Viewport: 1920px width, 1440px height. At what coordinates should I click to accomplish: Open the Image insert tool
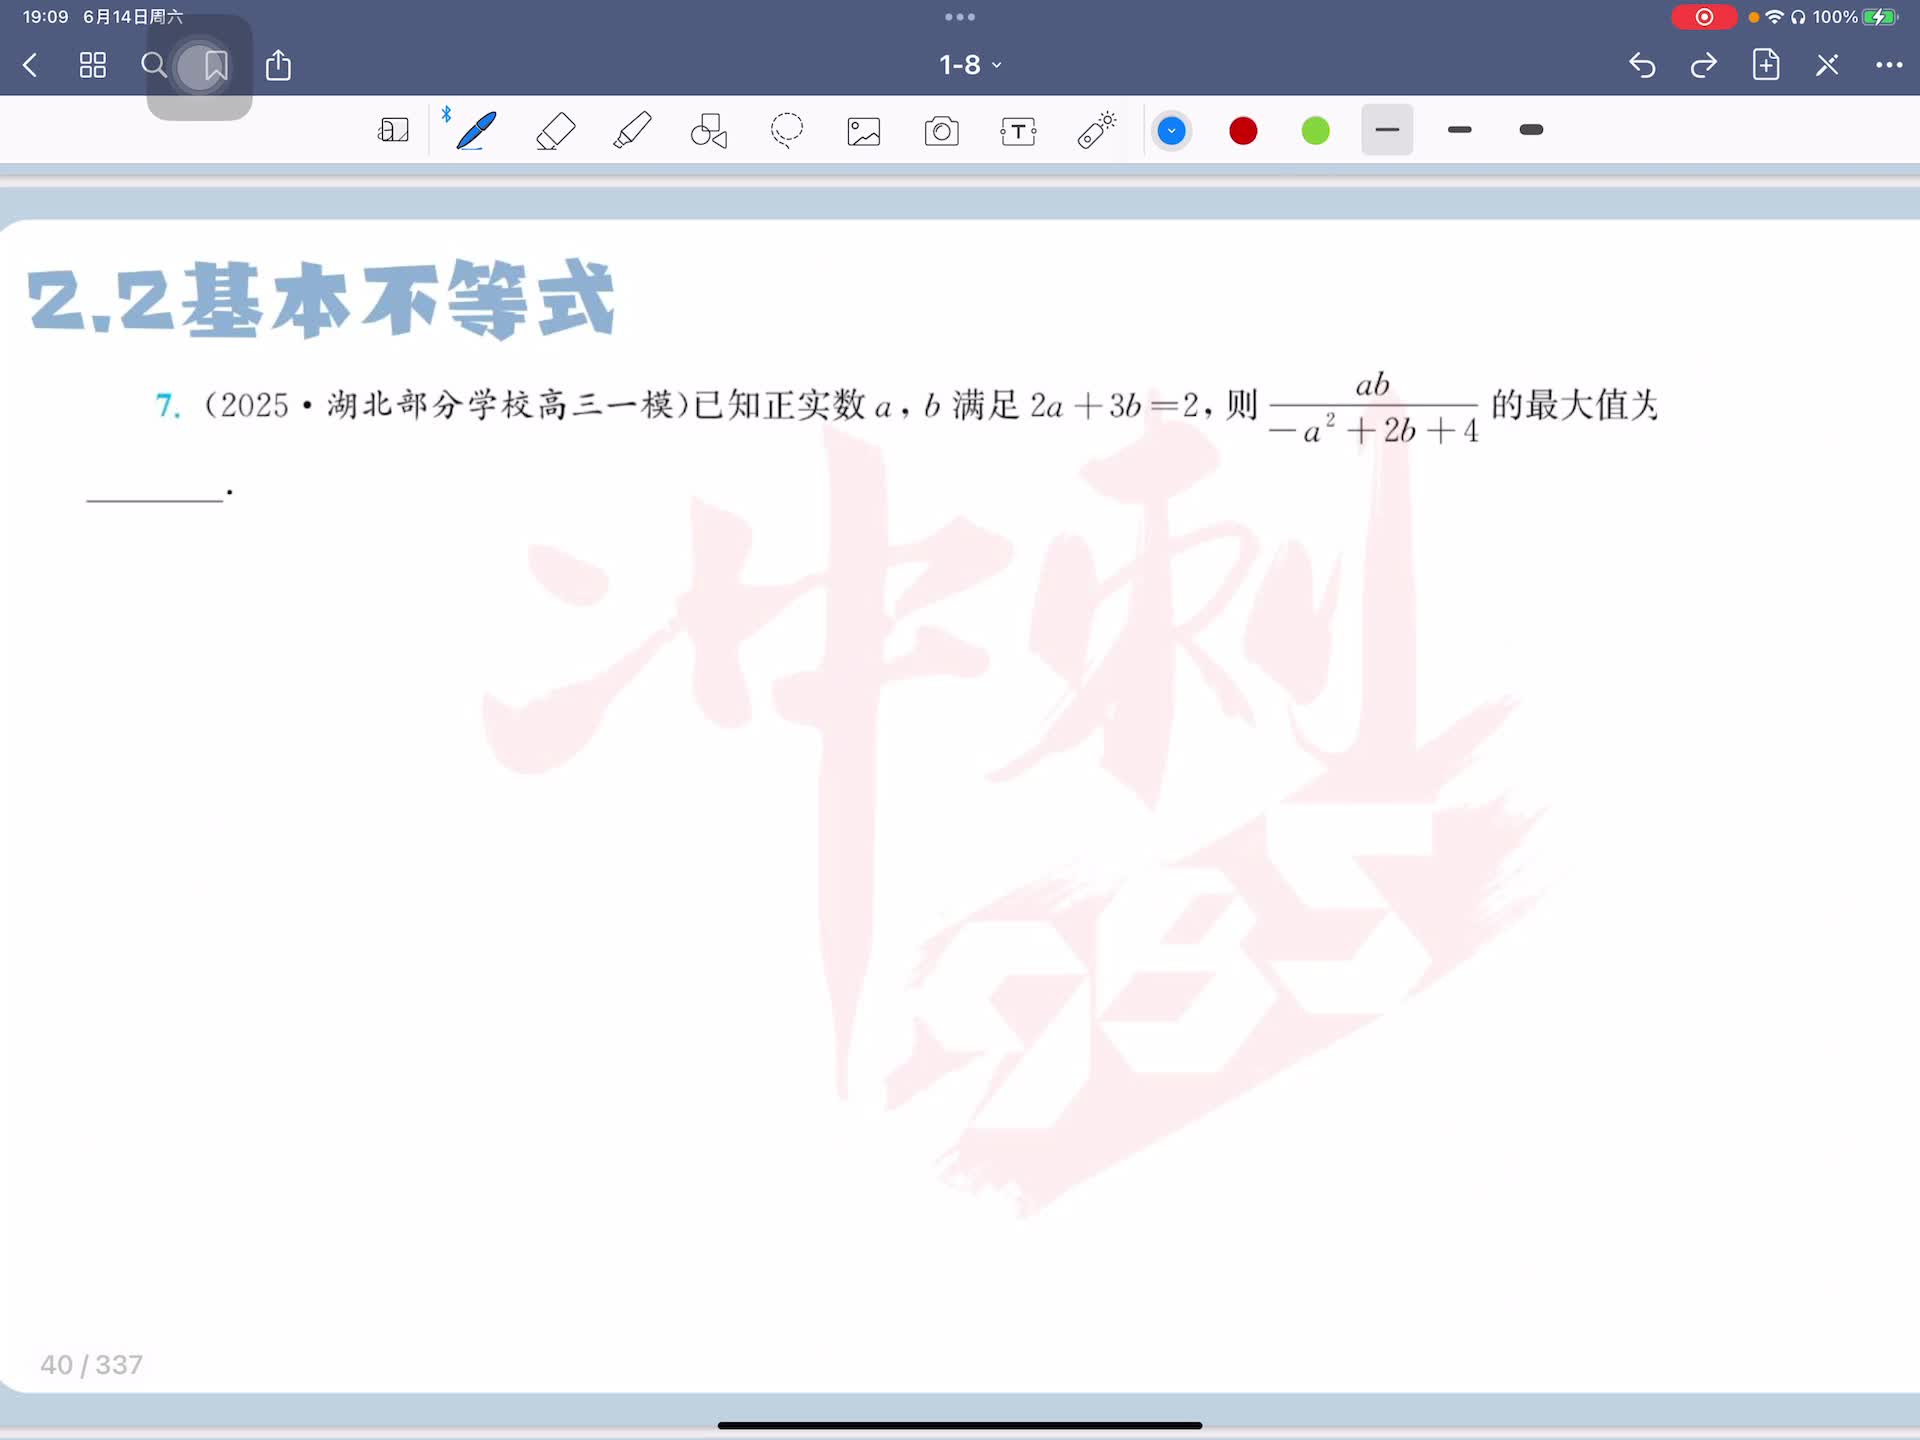point(864,131)
